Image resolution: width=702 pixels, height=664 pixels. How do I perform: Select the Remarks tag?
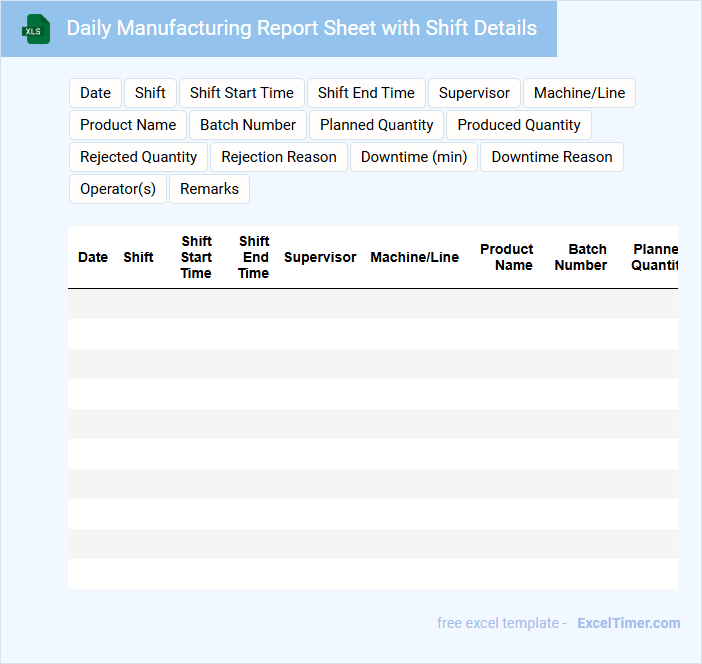point(209,189)
